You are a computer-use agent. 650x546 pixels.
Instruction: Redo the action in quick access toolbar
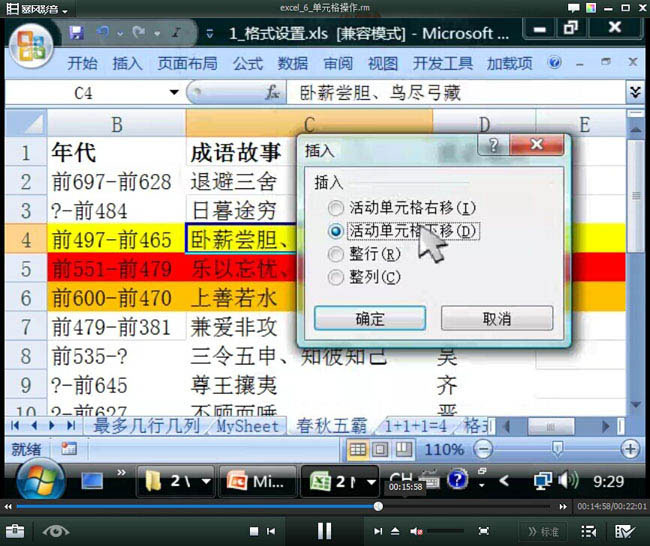[x=139, y=32]
